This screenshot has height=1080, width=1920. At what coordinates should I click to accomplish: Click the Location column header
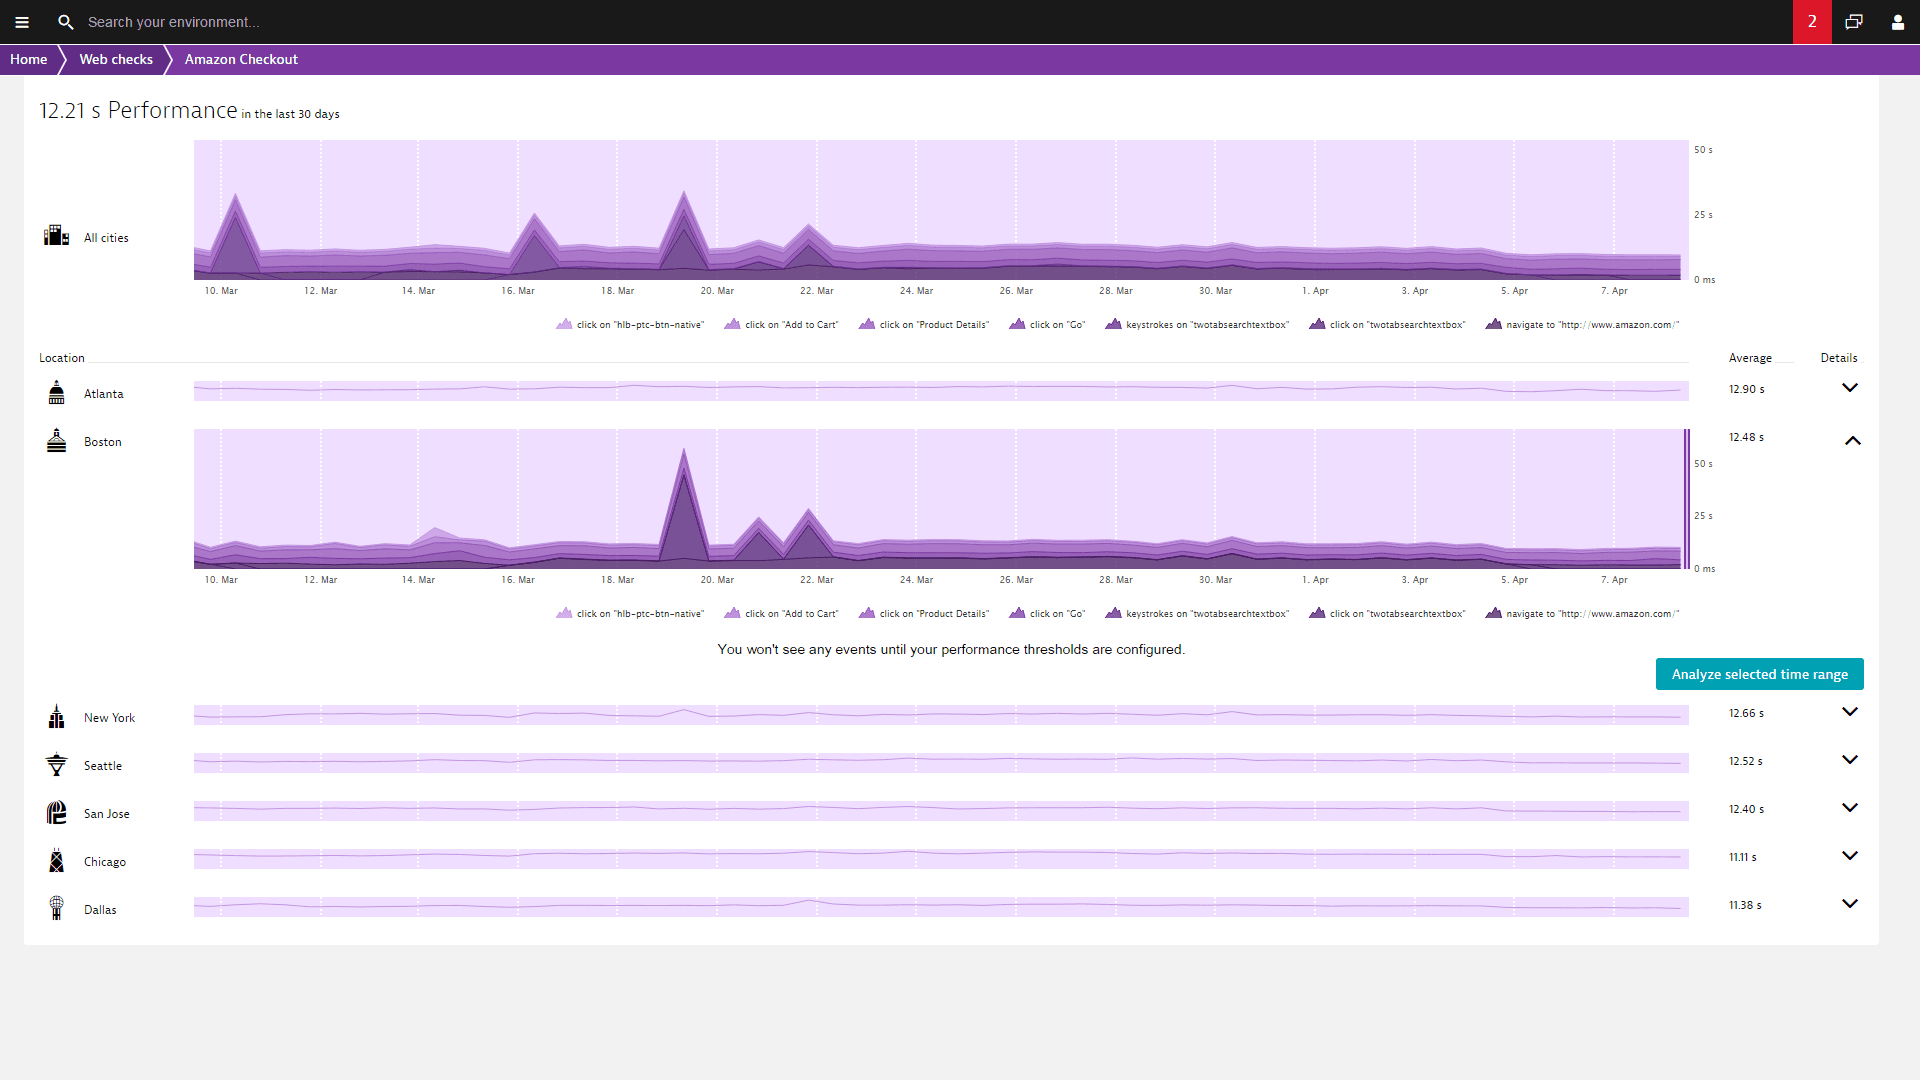click(62, 358)
